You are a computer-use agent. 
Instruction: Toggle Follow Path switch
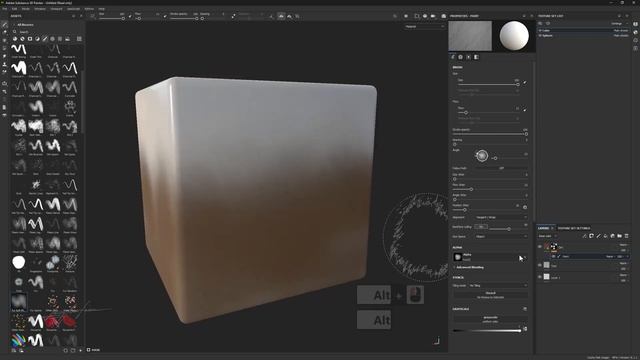502,168
